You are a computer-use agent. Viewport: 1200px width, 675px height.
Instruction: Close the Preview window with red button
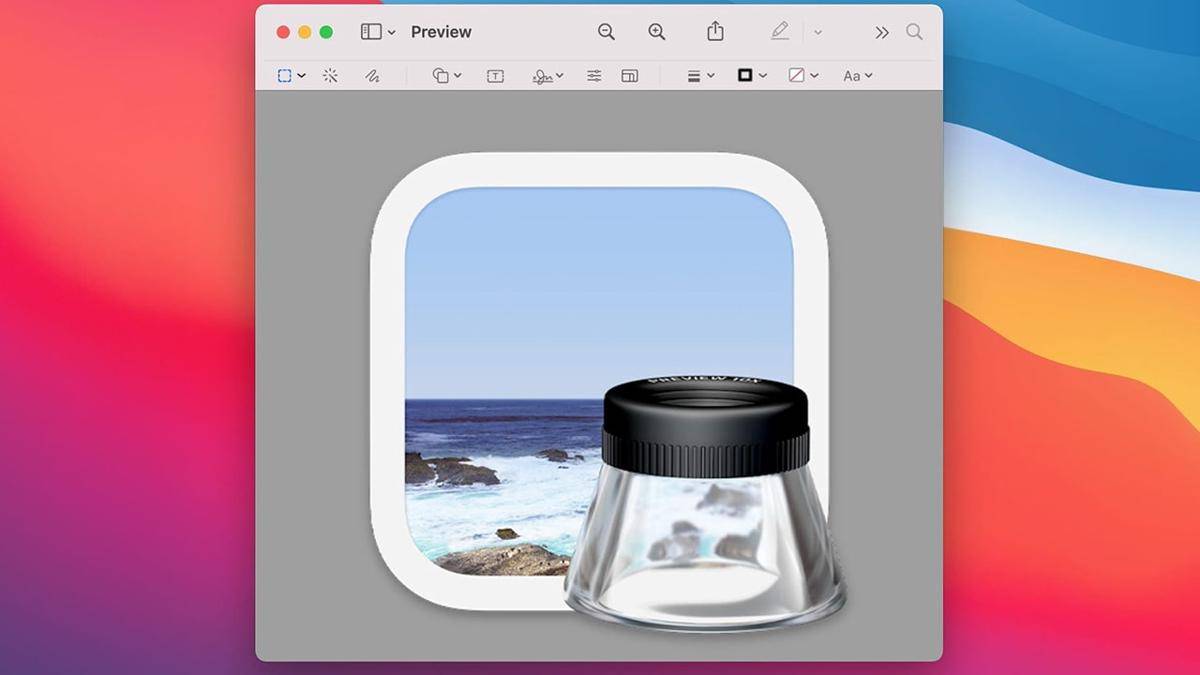tap(283, 32)
